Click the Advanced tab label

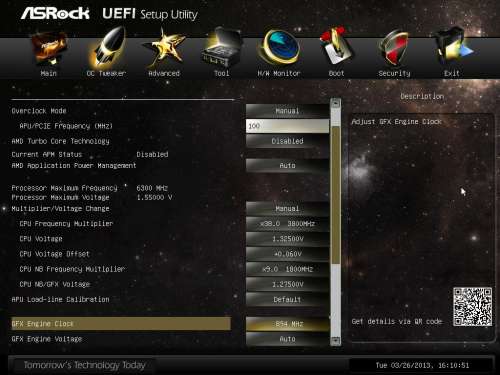(x=164, y=73)
